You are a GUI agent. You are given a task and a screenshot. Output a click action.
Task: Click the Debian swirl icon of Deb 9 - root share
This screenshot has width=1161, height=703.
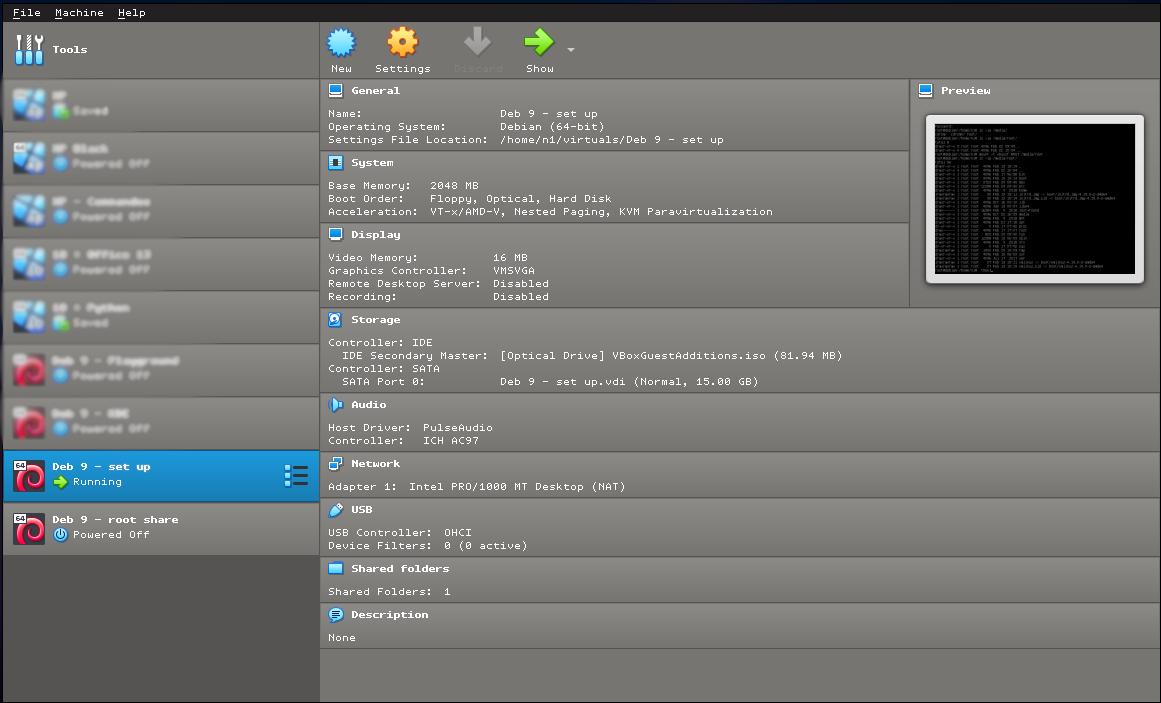click(30, 529)
